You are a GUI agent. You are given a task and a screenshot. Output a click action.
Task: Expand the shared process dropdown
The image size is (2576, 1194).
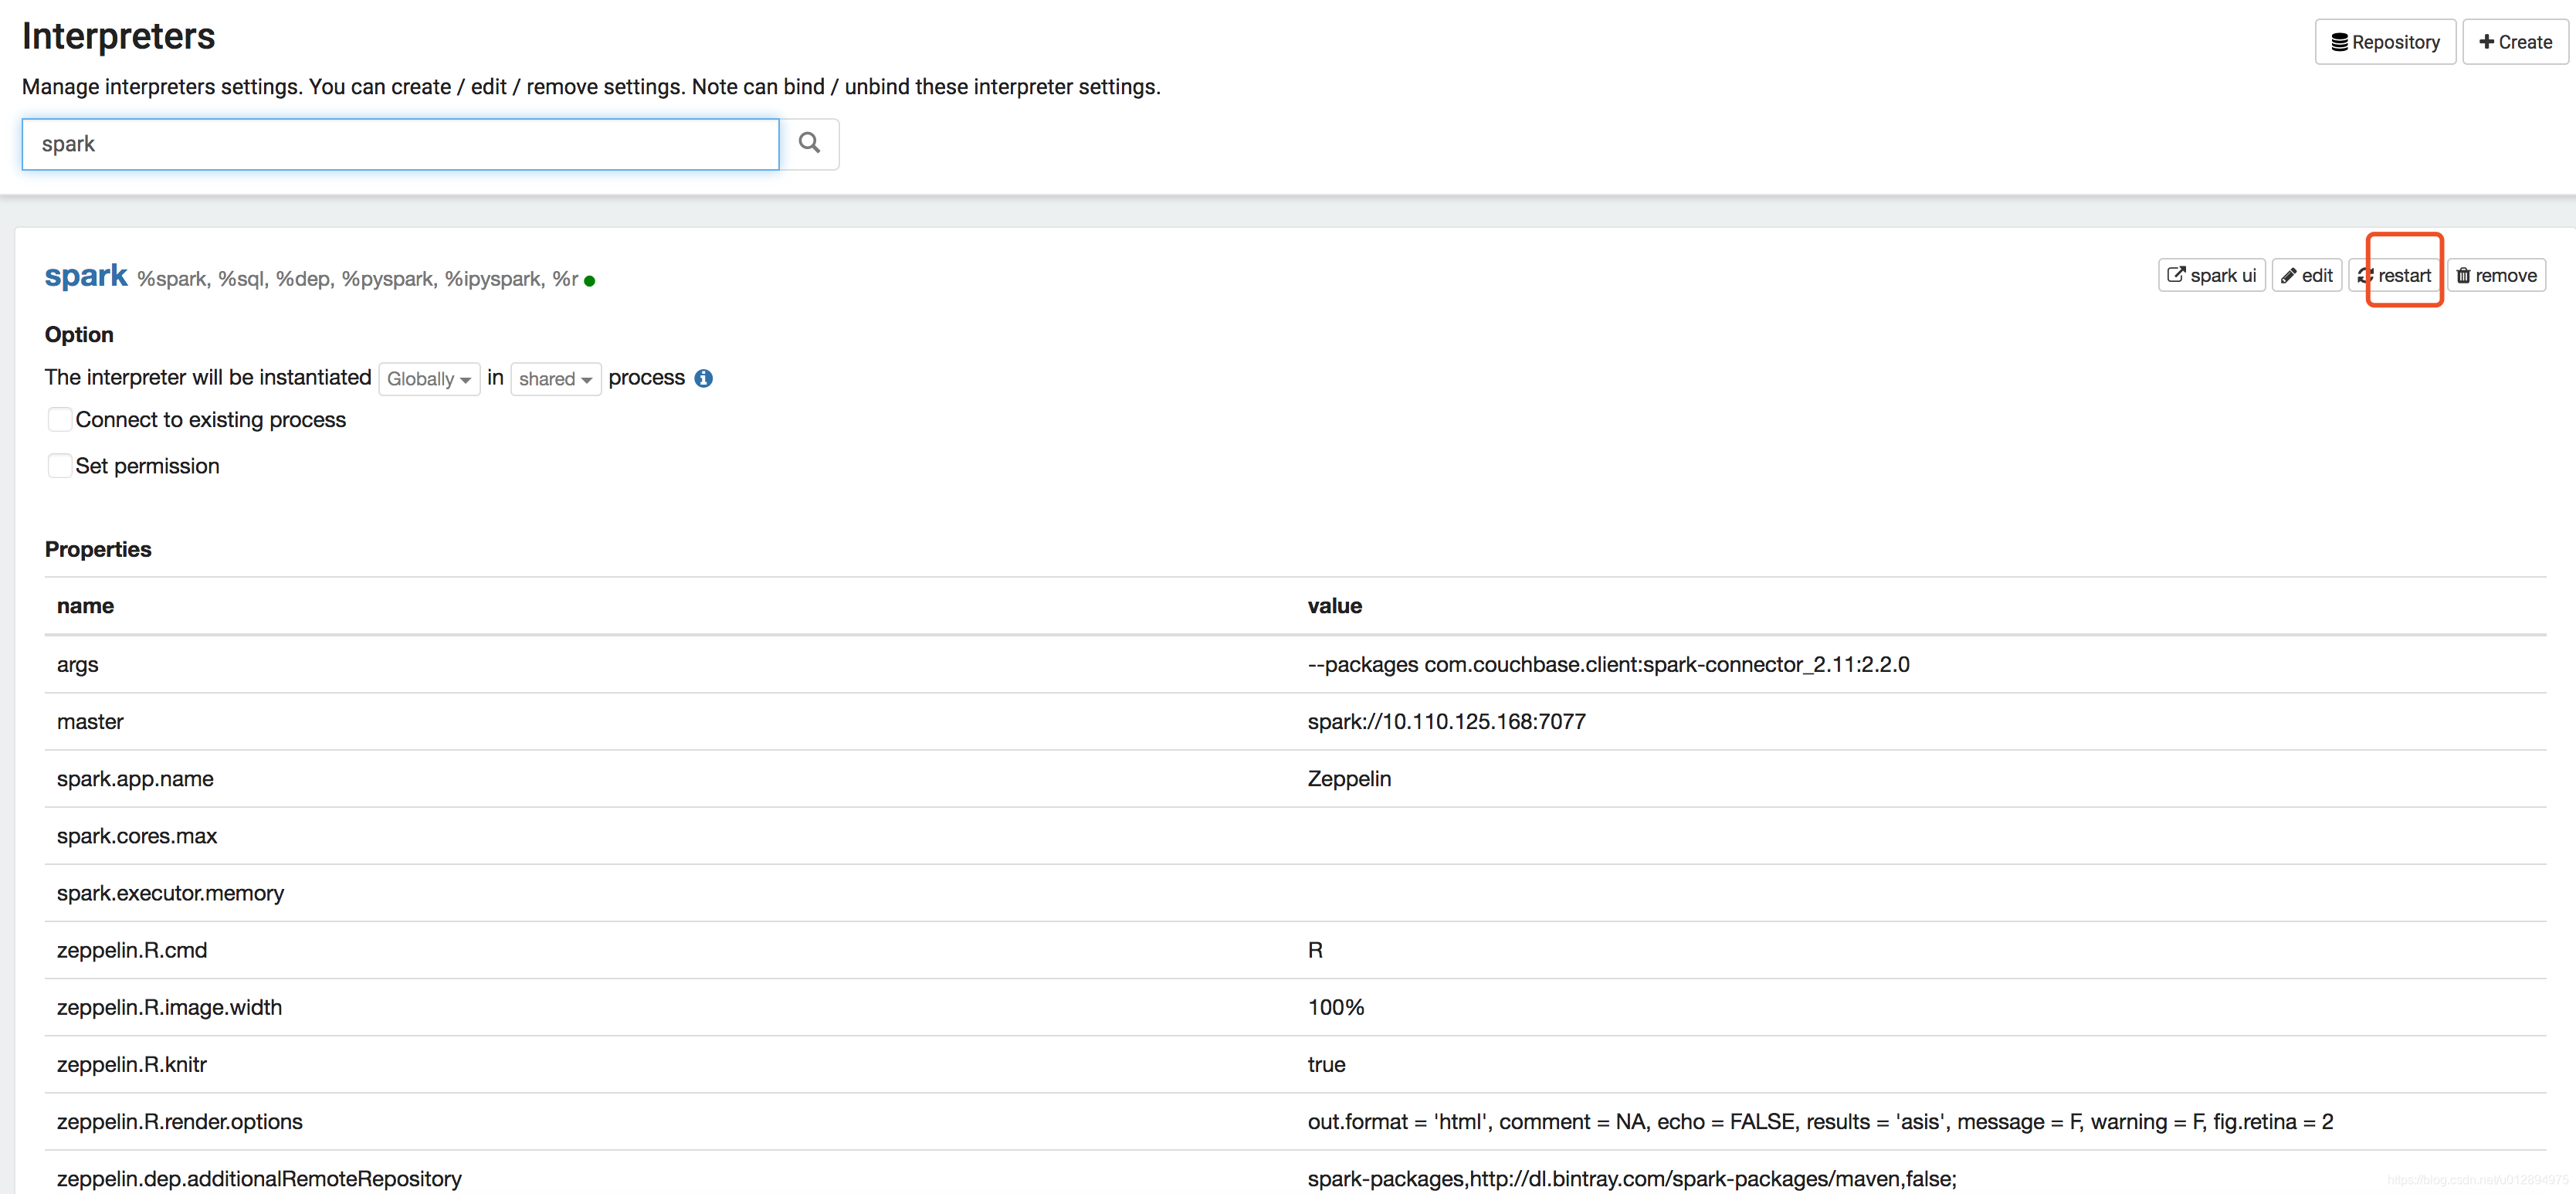click(x=555, y=379)
